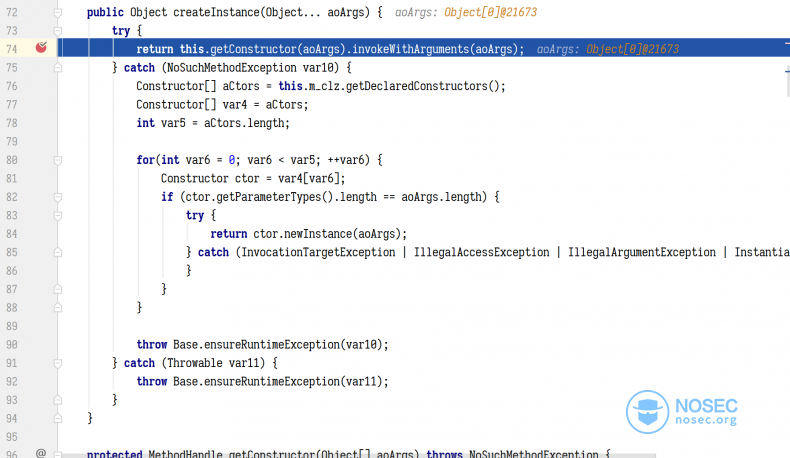Click ensureRuntimeException on line 90
The image size is (790, 458).
tap(272, 345)
